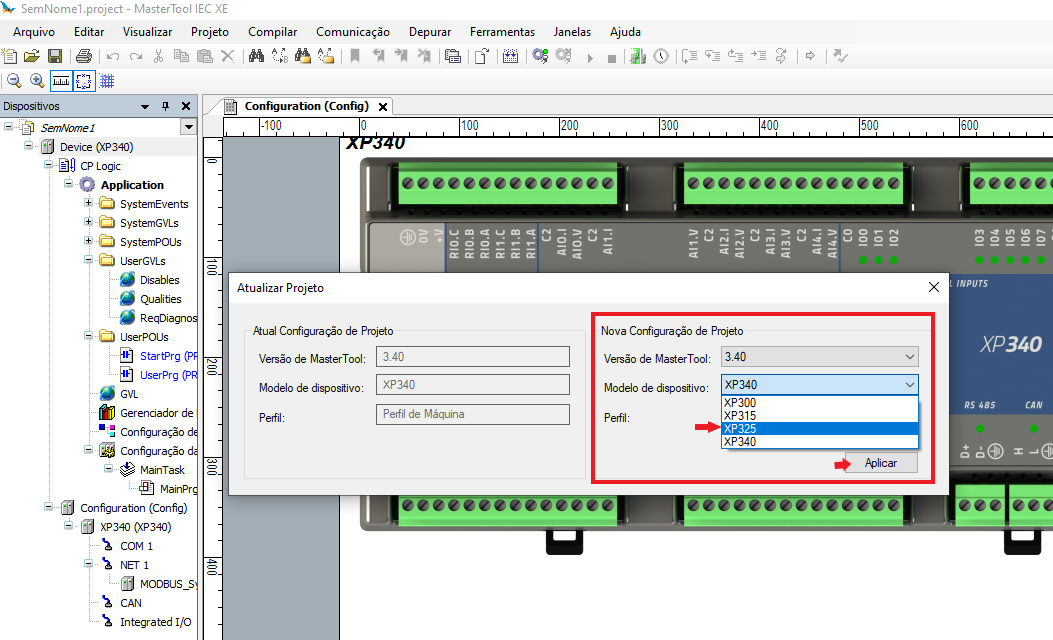Click the New File toolbar icon
Viewport: 1053px width, 640px height.
point(9,56)
